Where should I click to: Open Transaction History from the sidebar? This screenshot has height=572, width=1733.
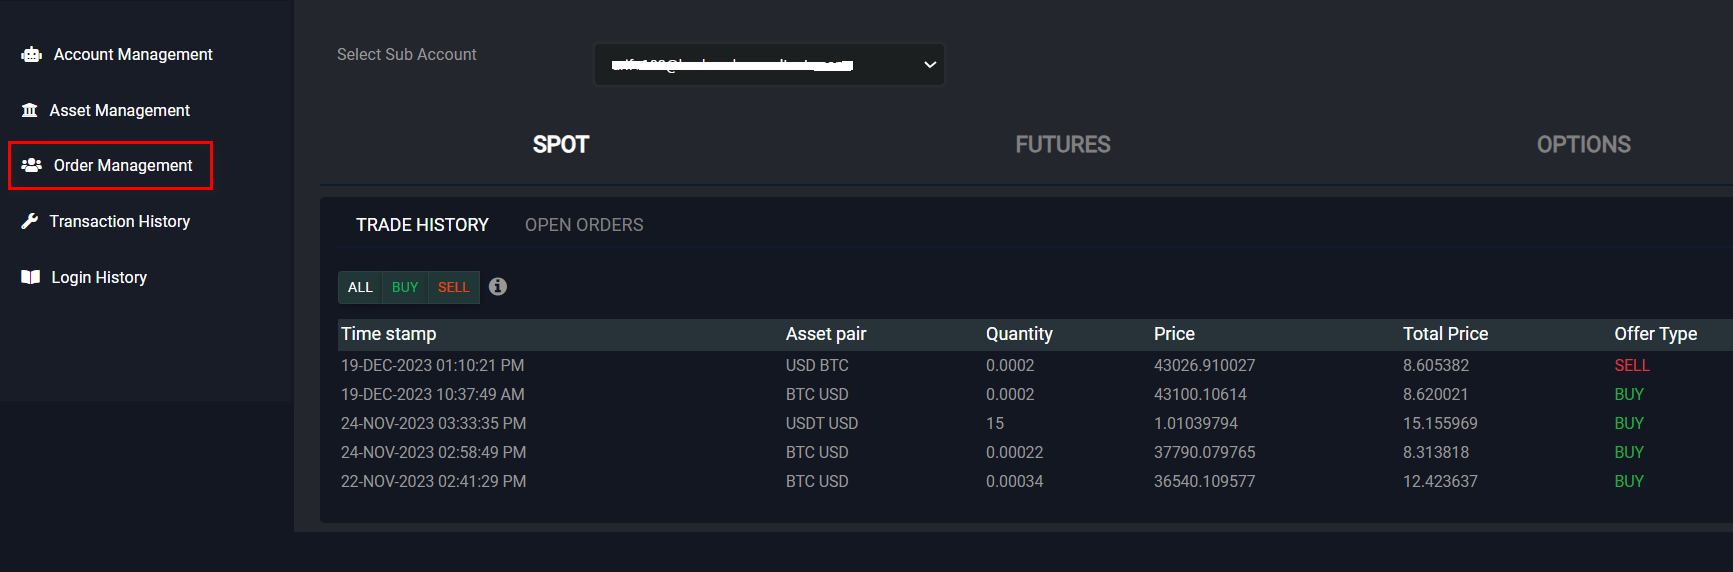coord(120,221)
